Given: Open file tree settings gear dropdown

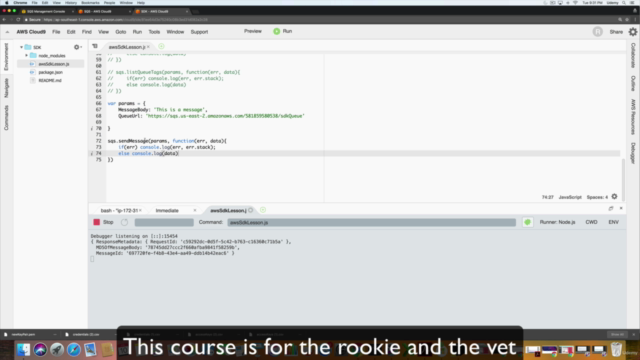Looking at the screenshot, I should click(77, 47).
